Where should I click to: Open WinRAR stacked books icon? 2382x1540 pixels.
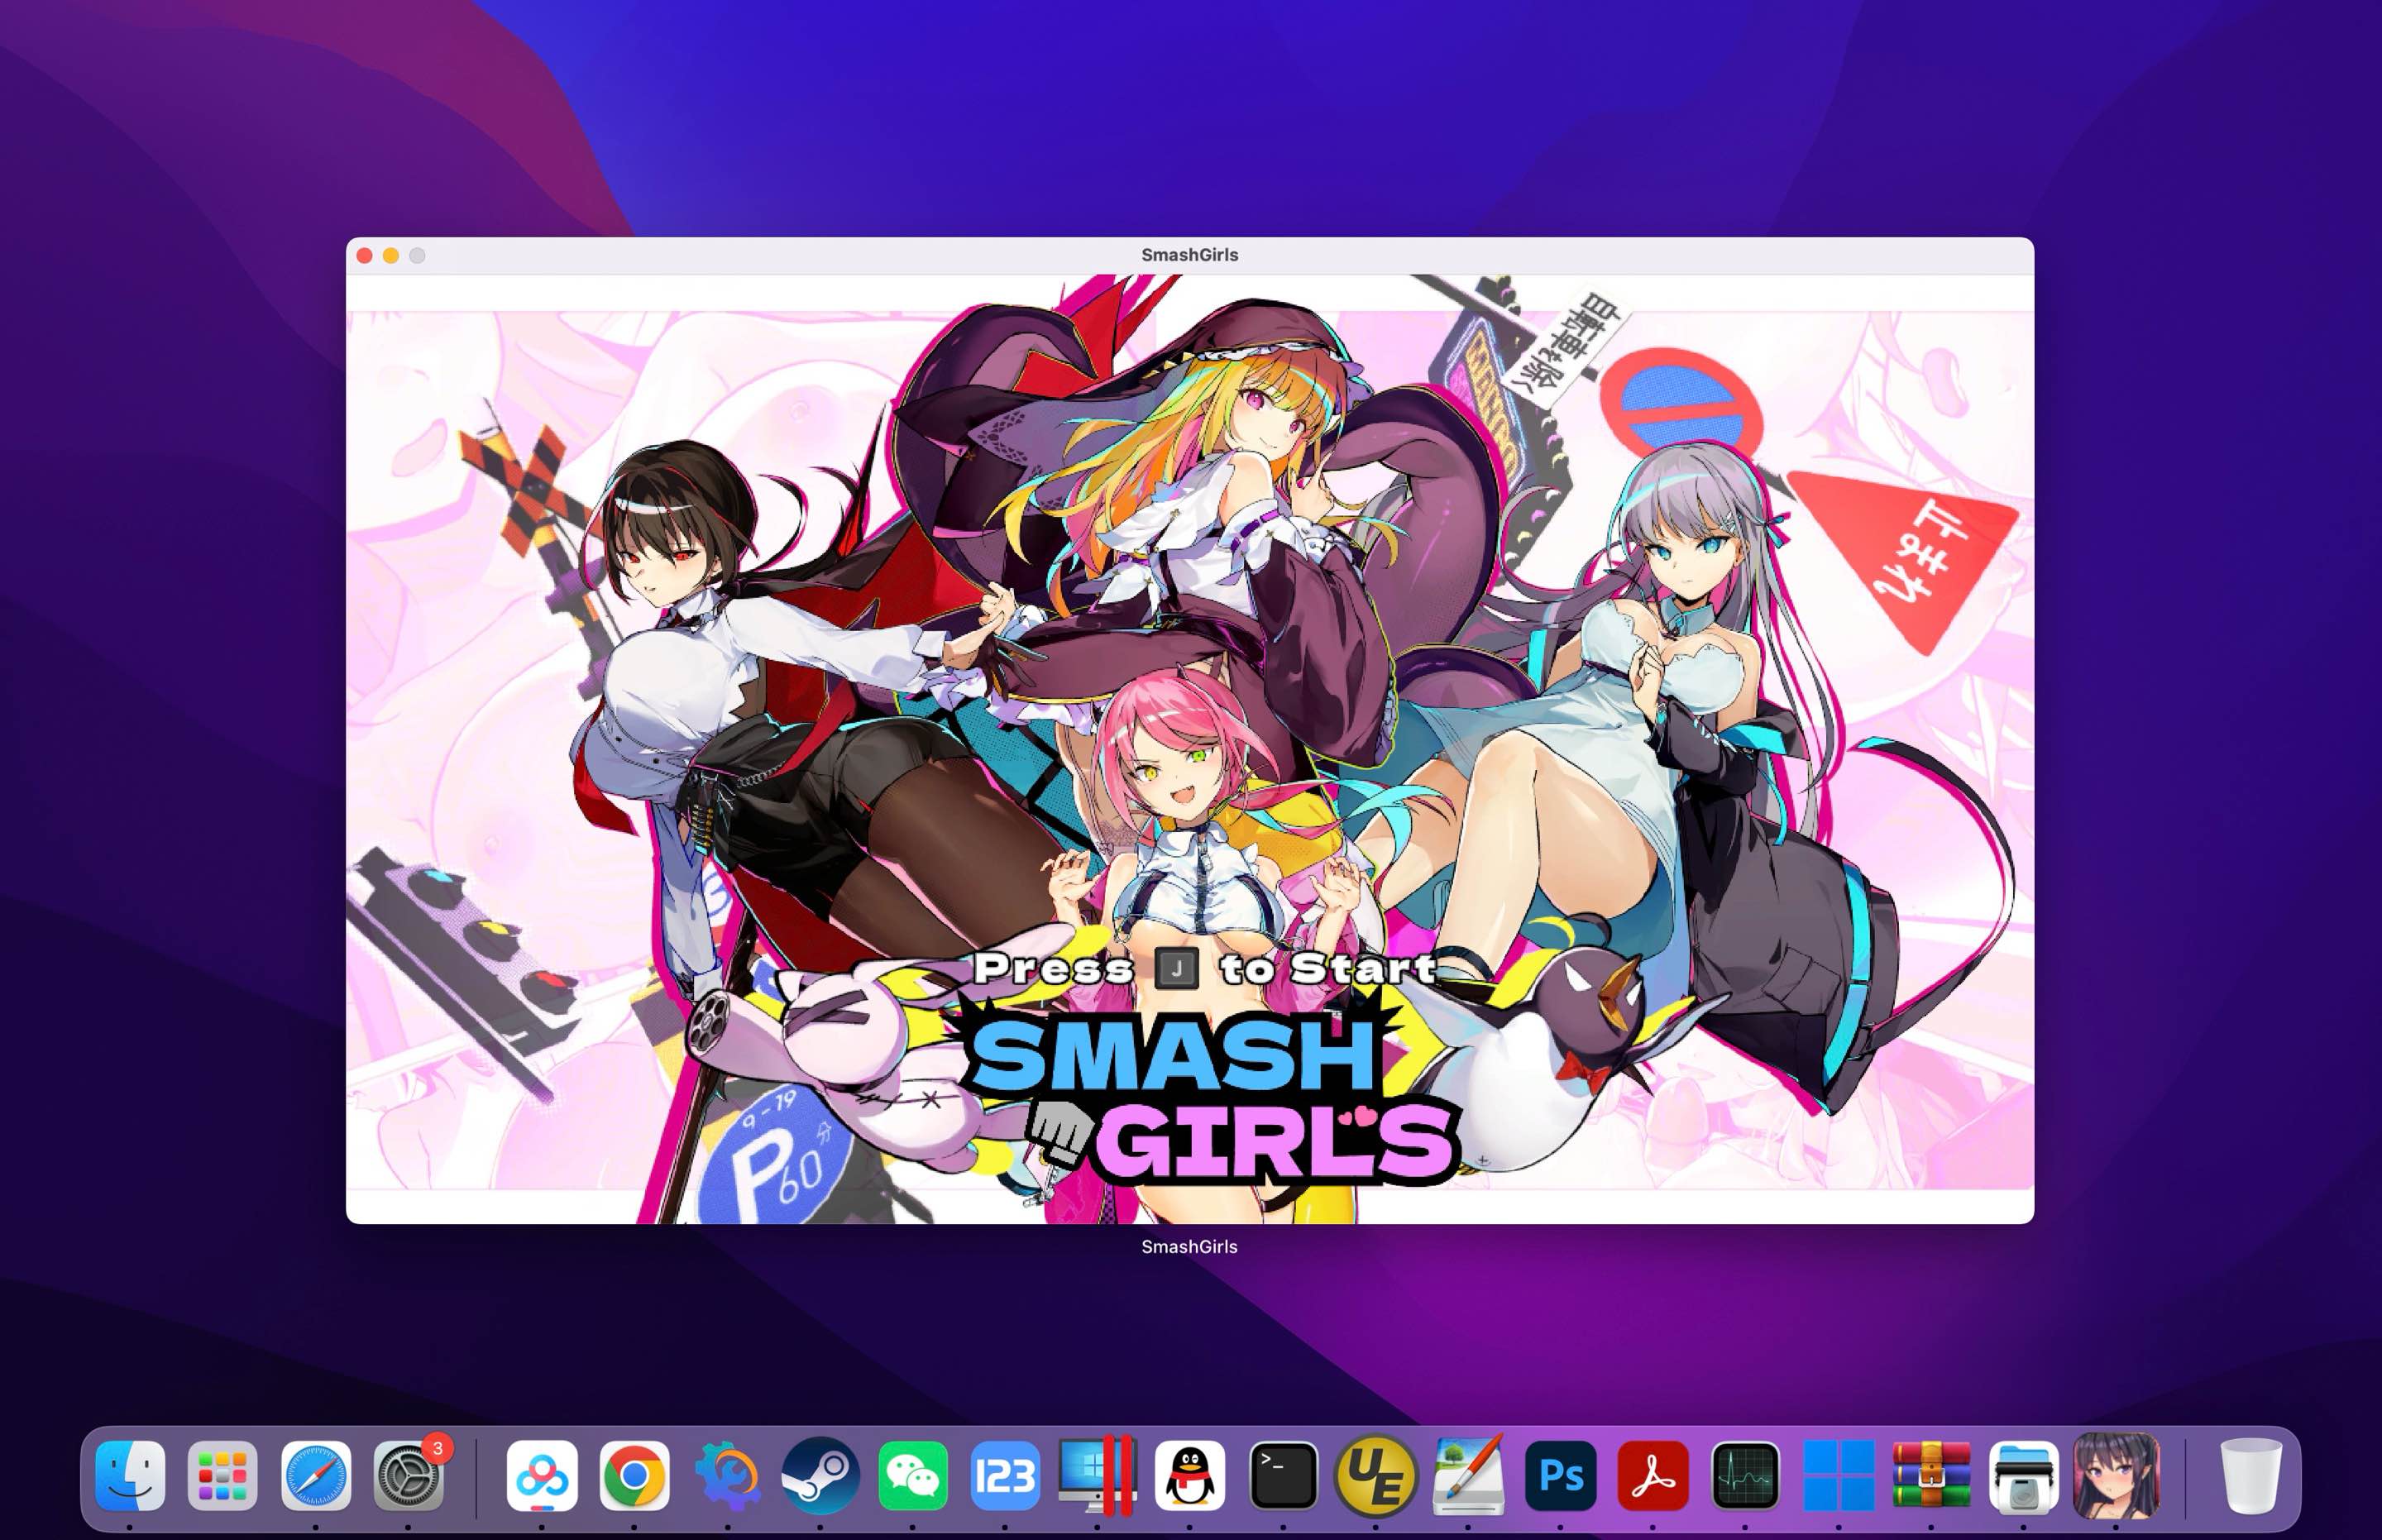(x=1931, y=1475)
